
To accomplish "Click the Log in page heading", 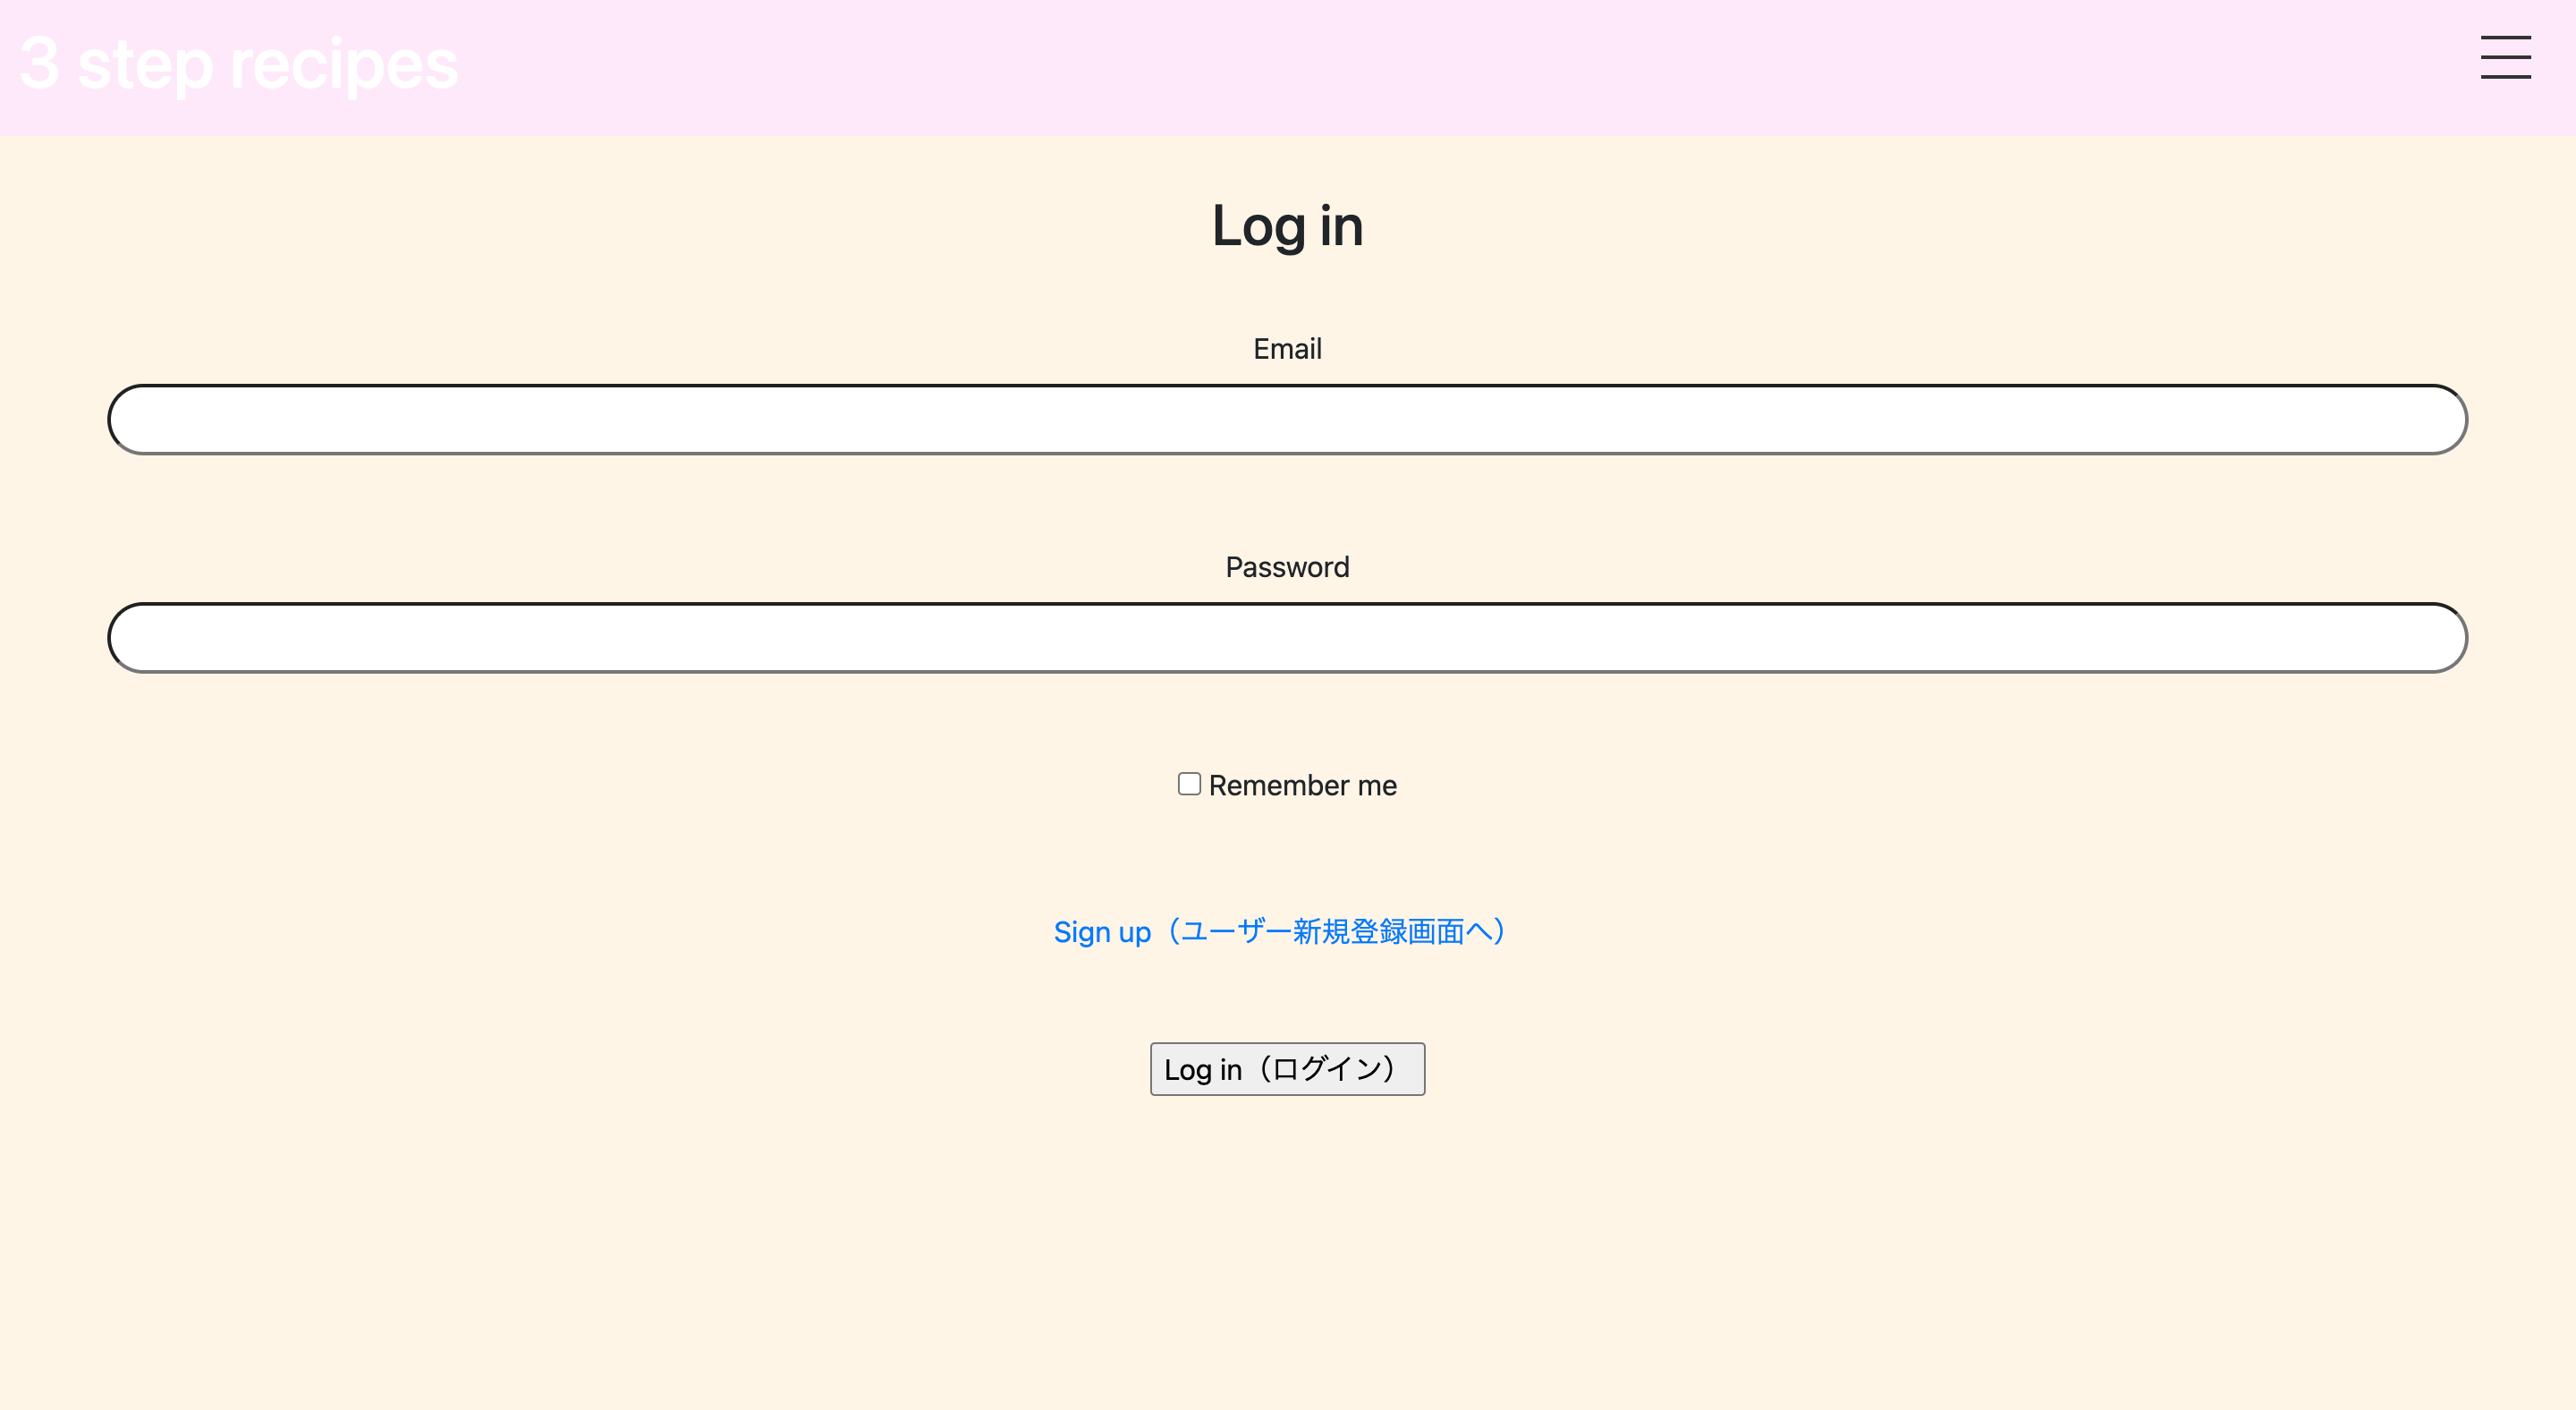I will click(x=1287, y=226).
